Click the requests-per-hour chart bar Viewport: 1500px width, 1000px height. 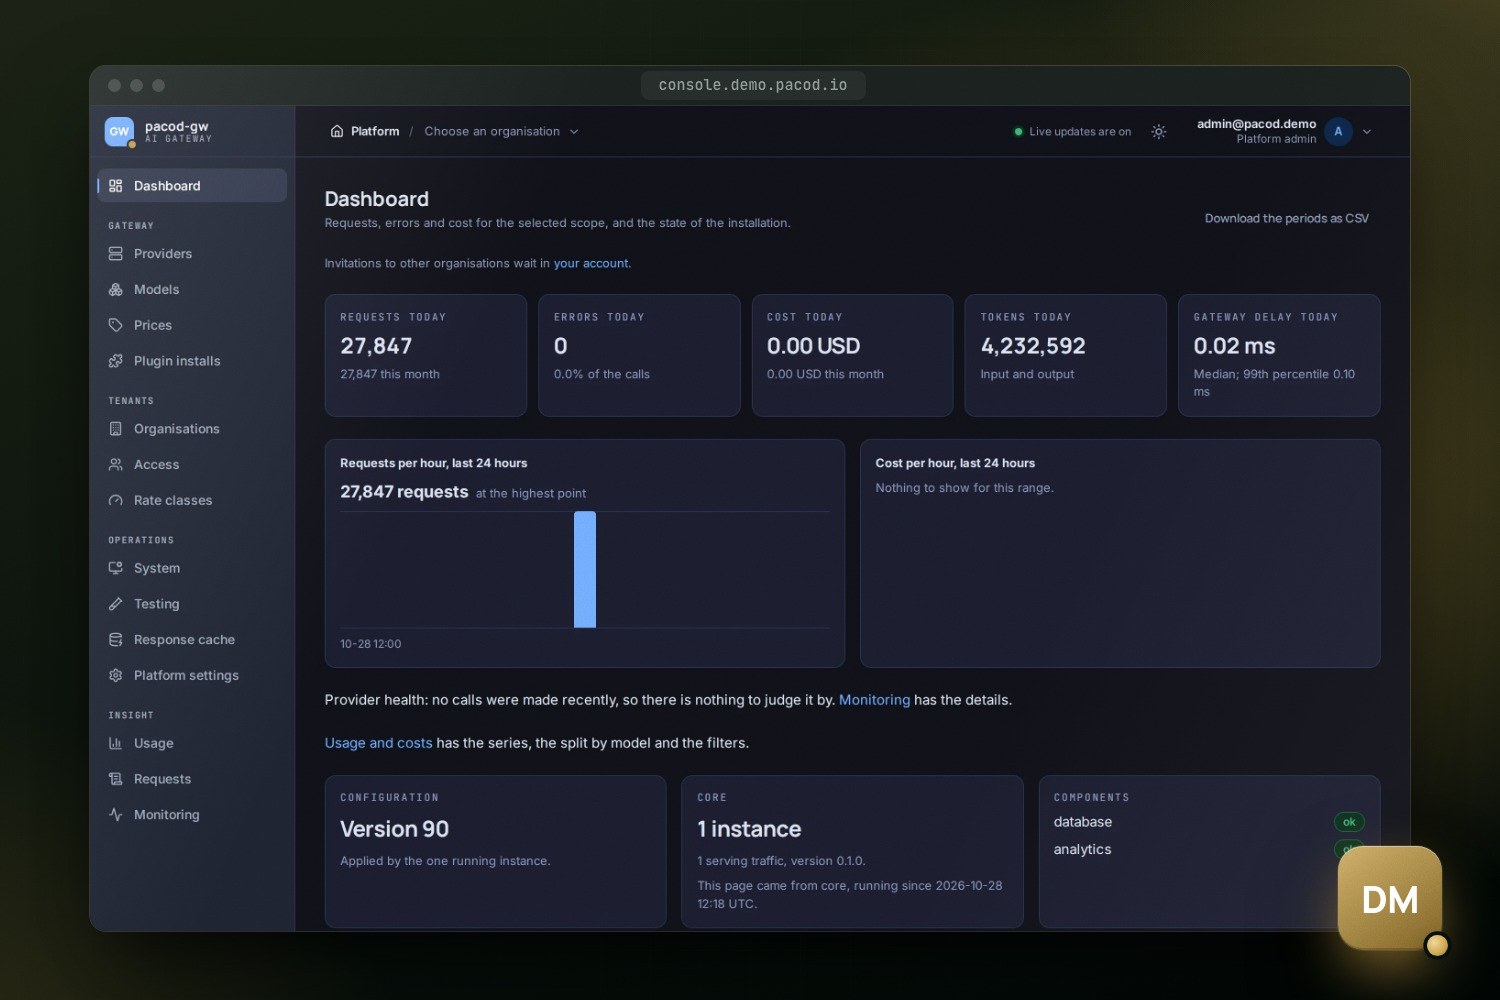585,570
